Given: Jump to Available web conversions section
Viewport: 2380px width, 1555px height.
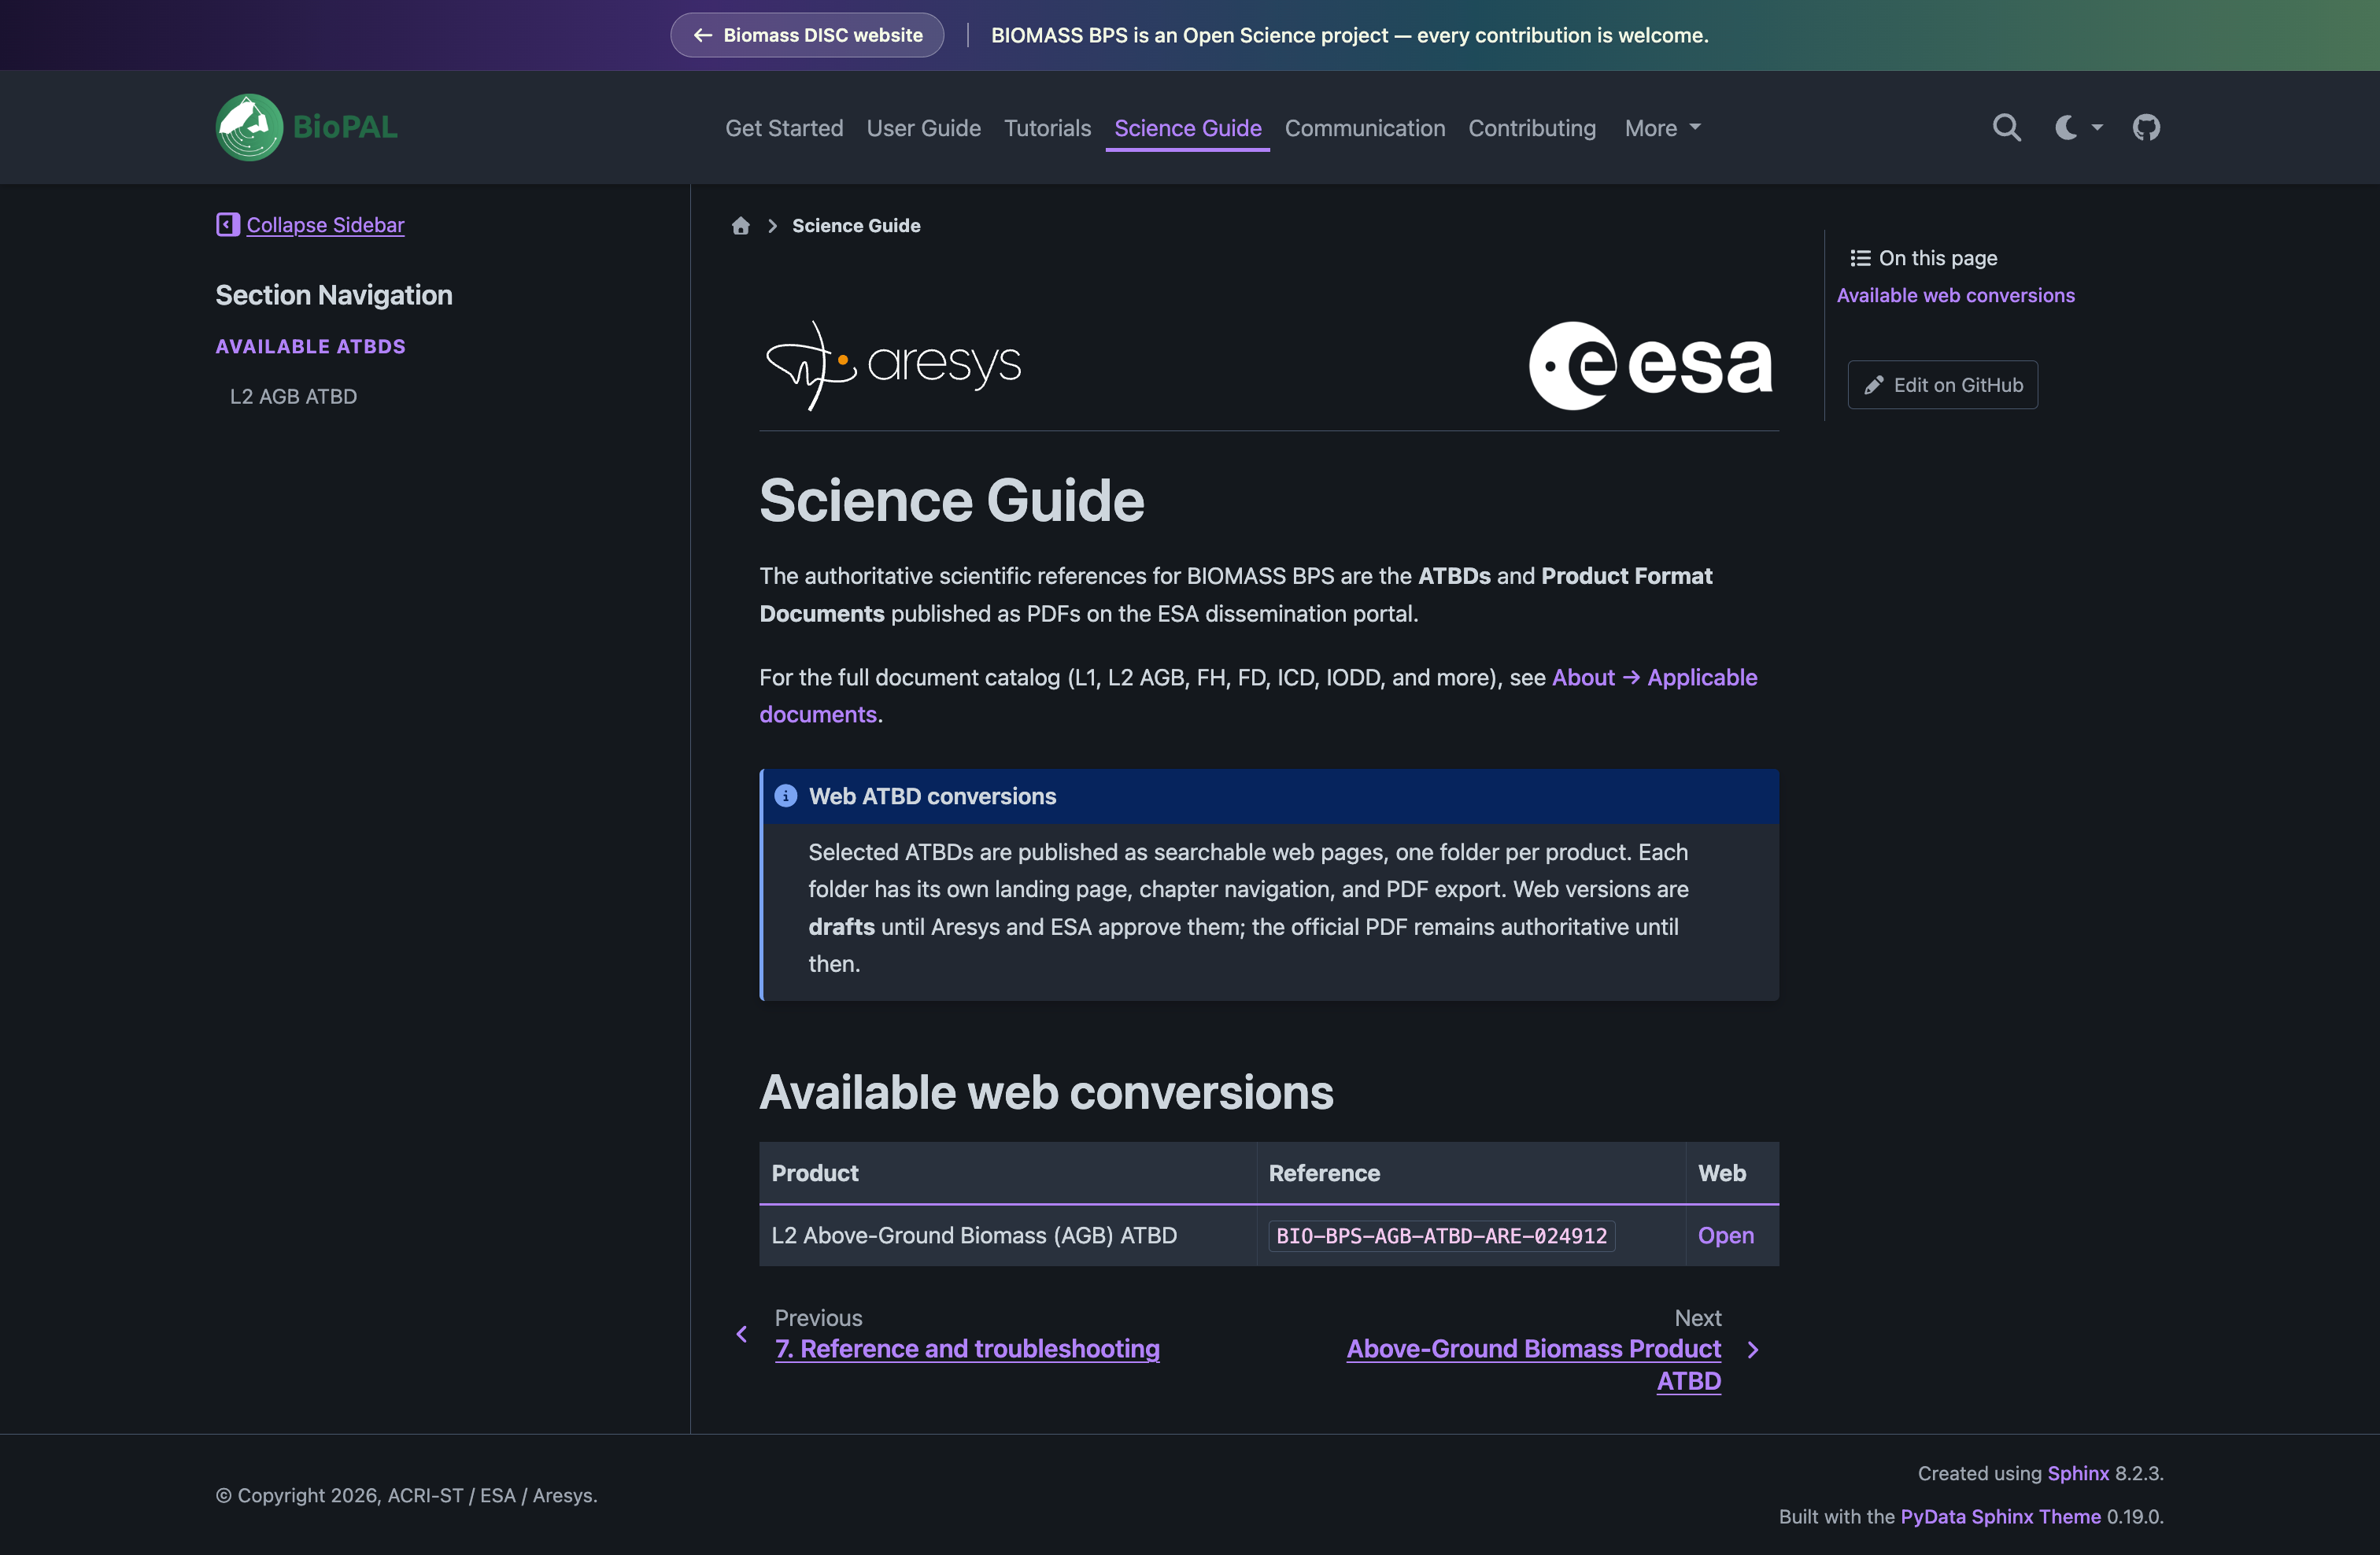Looking at the screenshot, I should coord(1955,295).
